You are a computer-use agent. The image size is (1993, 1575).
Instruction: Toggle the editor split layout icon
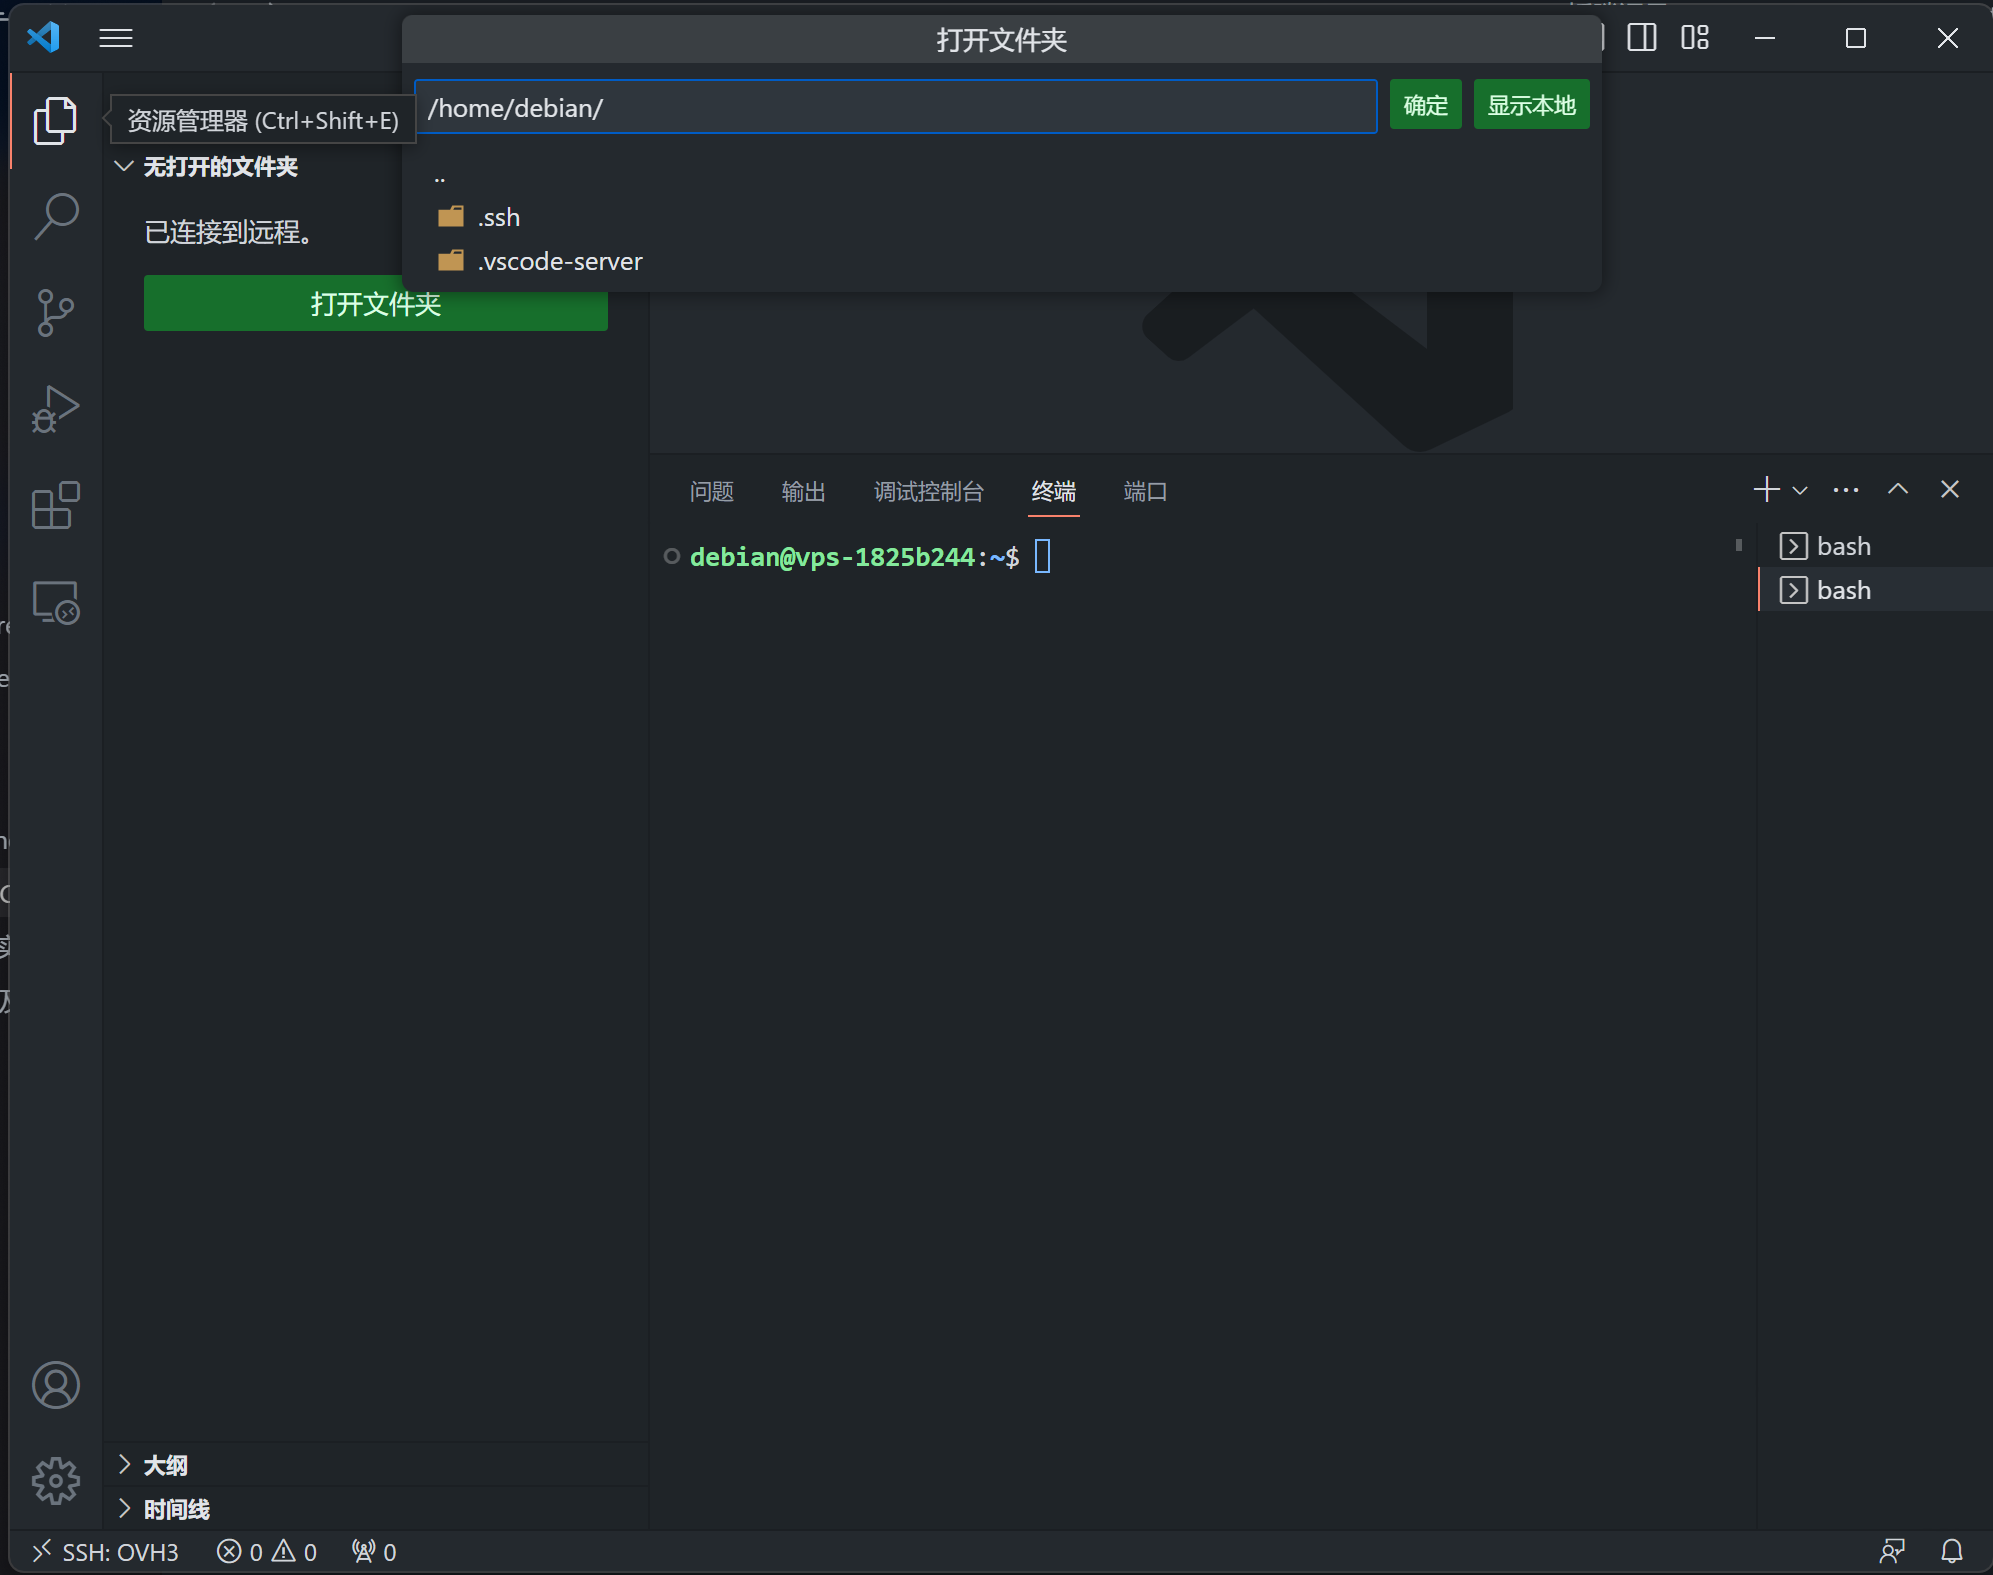pyautogui.click(x=1641, y=38)
